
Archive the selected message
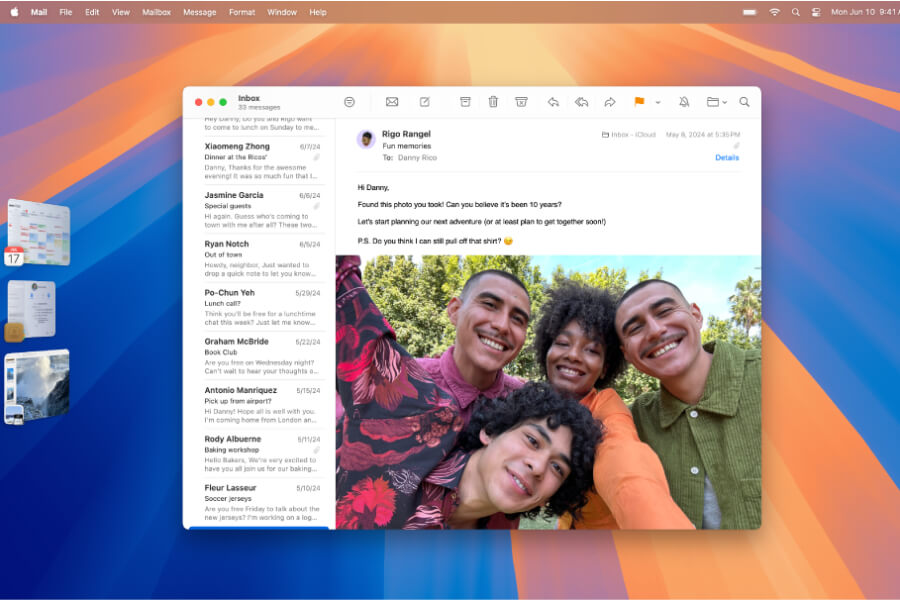click(x=465, y=102)
